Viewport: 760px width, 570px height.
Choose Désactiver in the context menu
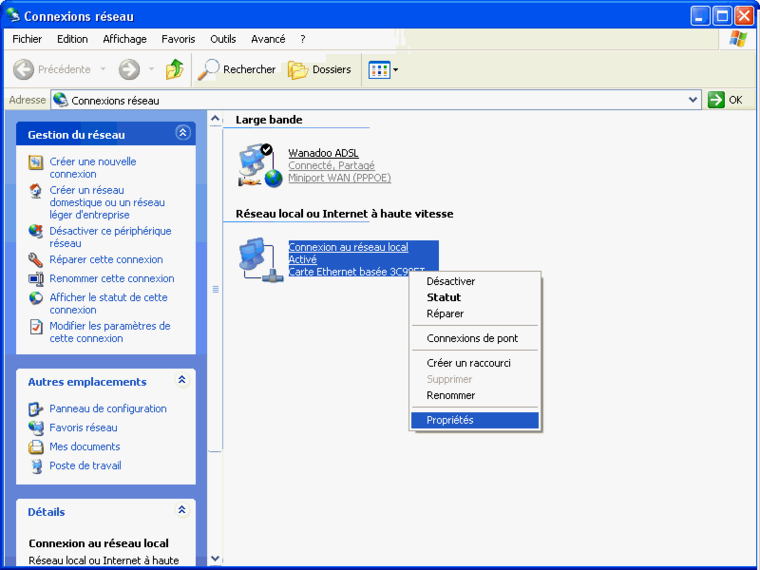(x=475, y=281)
